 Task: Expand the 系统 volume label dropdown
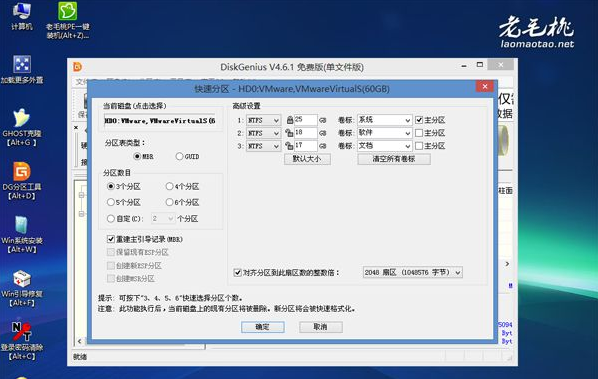408,120
